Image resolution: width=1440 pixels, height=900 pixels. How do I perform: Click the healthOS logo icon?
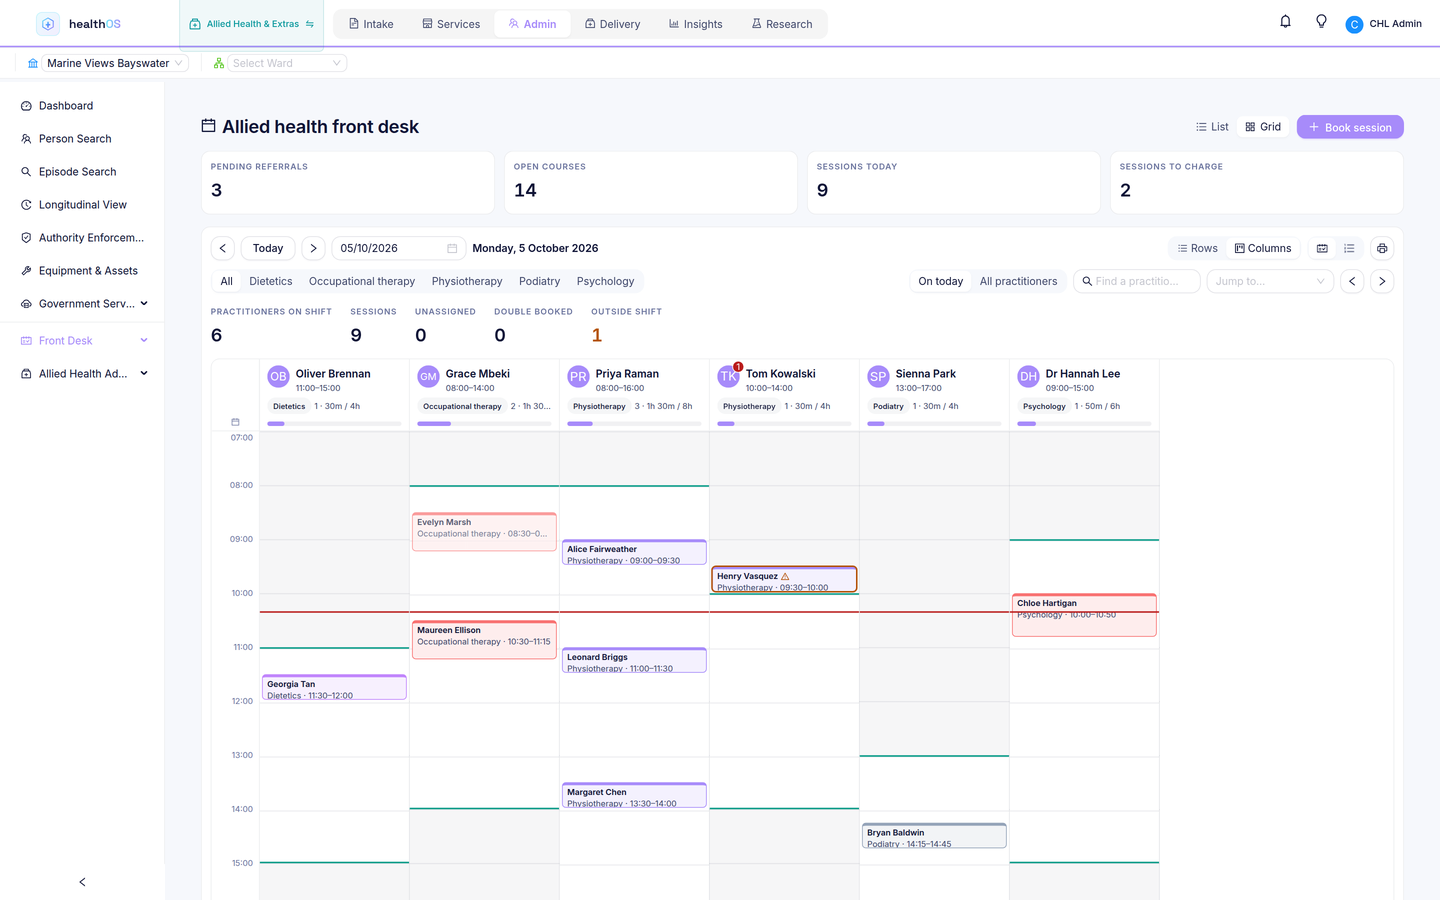click(48, 24)
